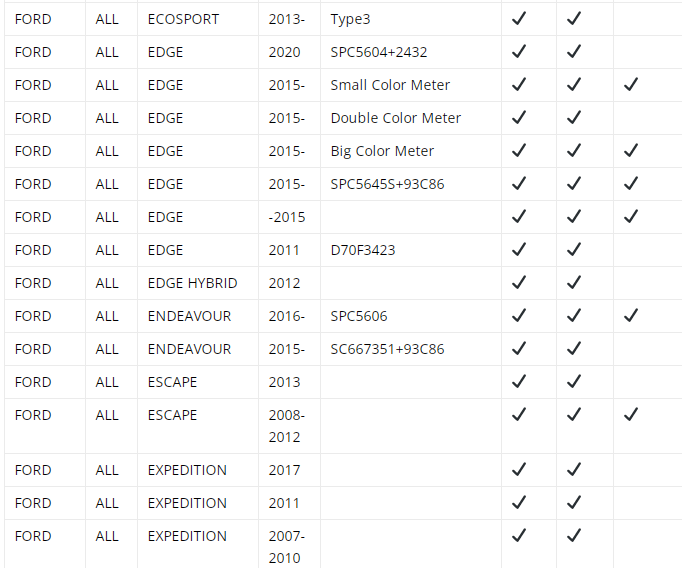Image resolution: width=689 pixels, height=568 pixels.
Task: Click the third checkmark in the EDGE -2015 row
Action: [x=631, y=216]
